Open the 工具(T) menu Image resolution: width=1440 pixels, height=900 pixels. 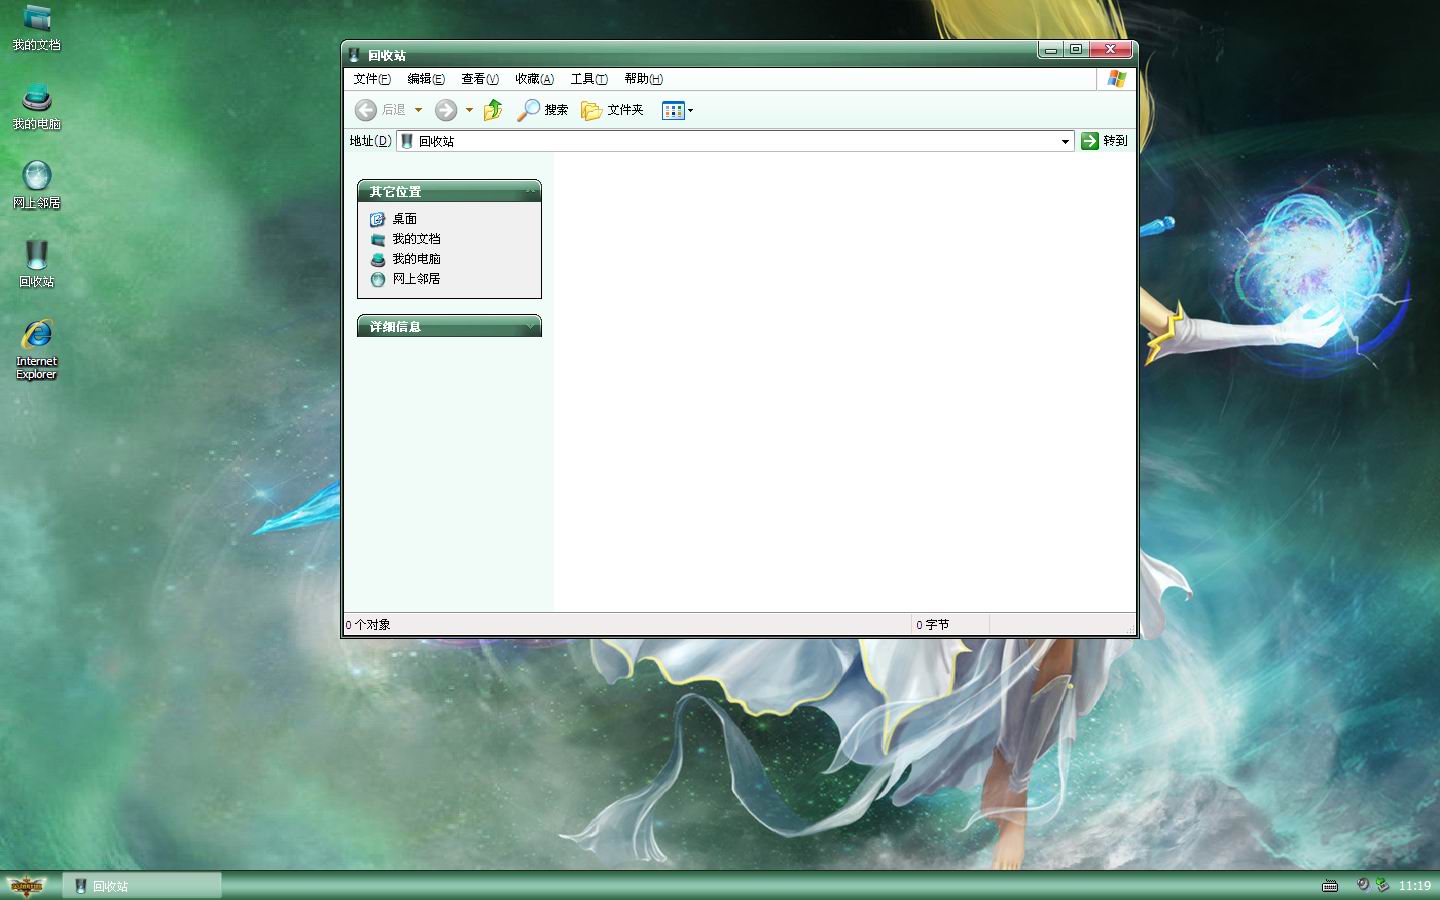[589, 79]
